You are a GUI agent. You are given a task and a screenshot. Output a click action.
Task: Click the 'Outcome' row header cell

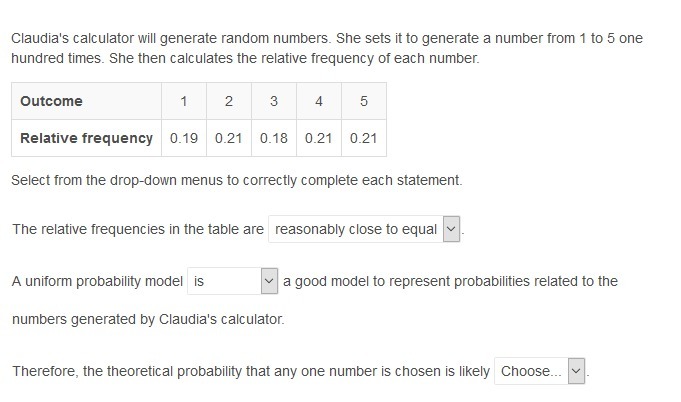point(86,101)
